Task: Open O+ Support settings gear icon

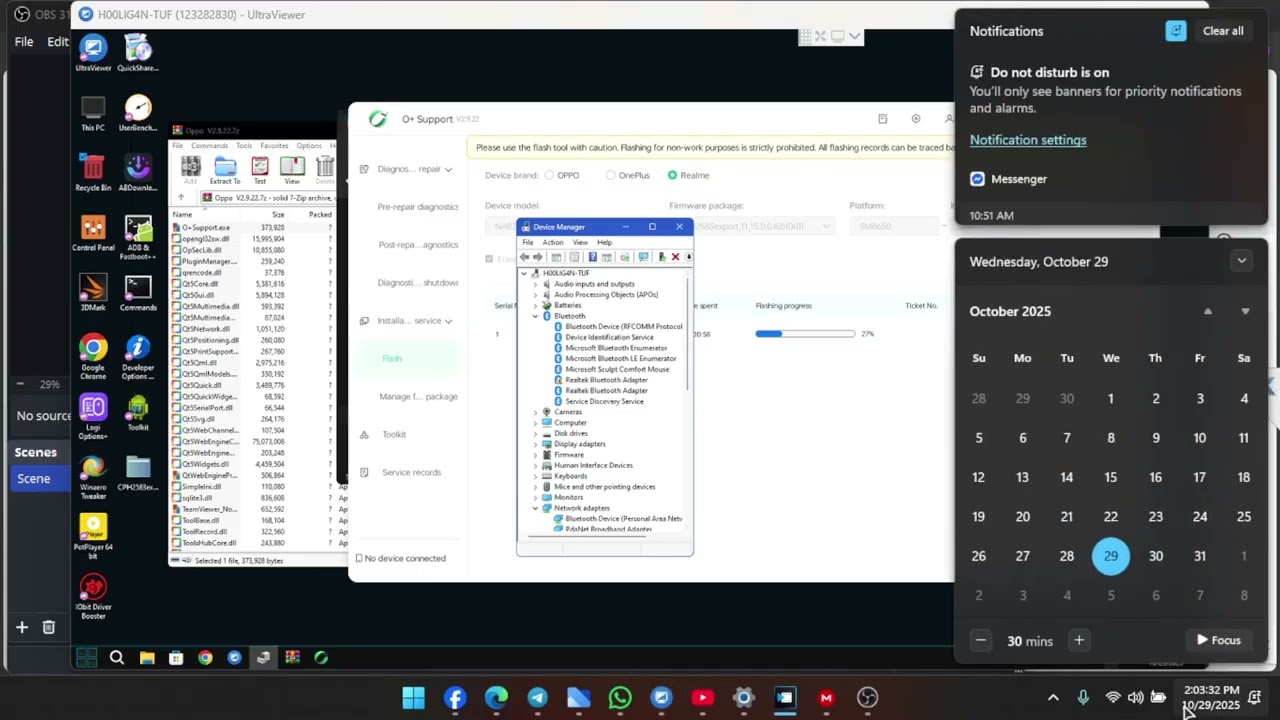Action: point(915,119)
